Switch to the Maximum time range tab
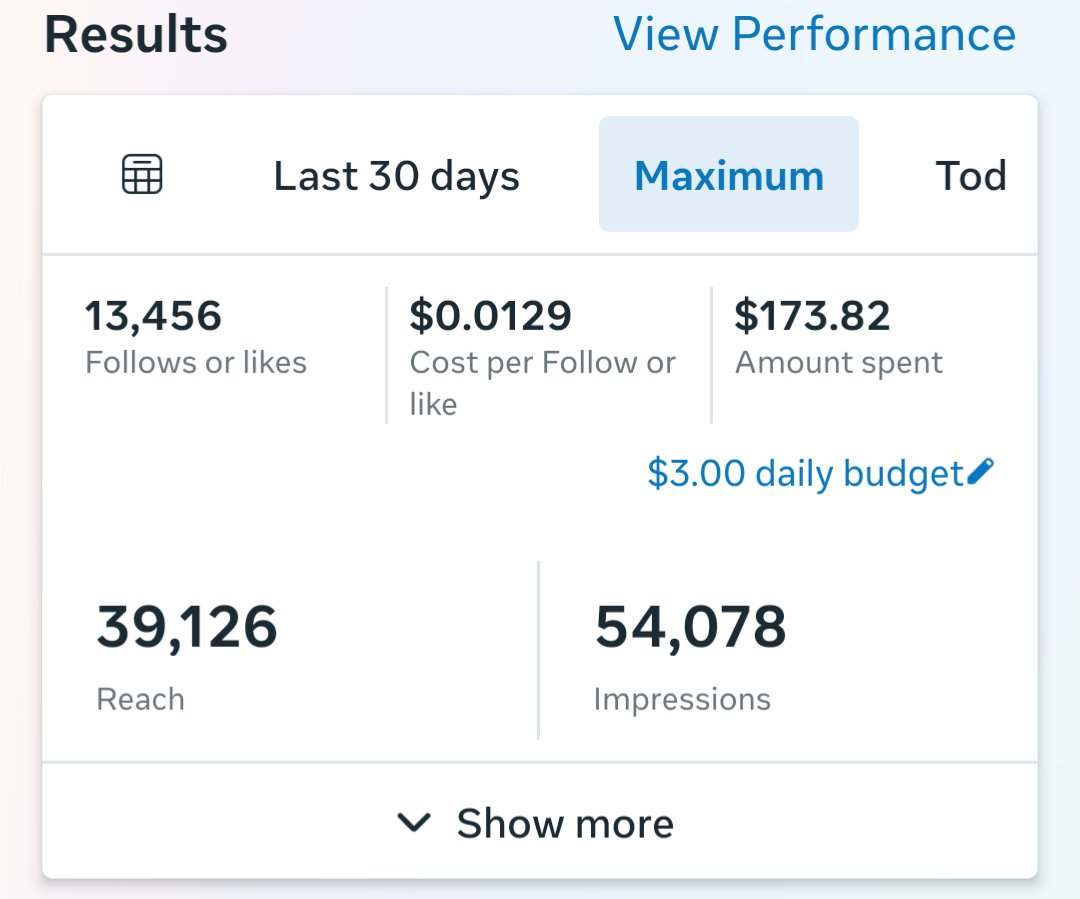The width and height of the screenshot is (1080, 899). (x=729, y=174)
